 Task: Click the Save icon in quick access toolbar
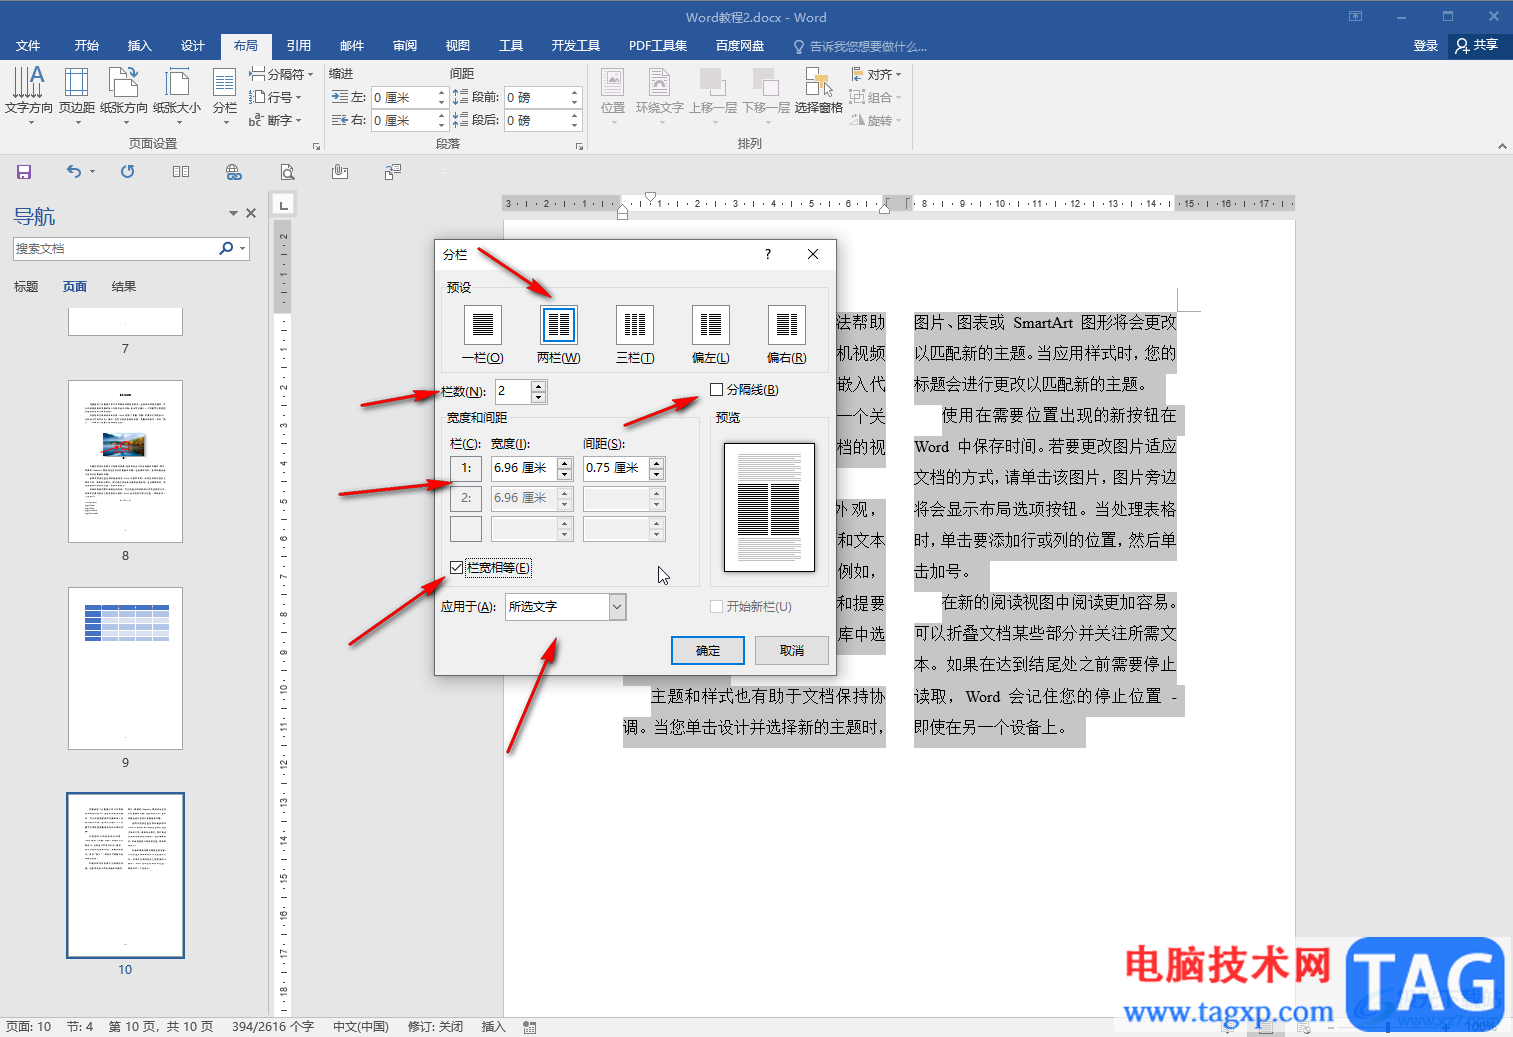point(24,172)
